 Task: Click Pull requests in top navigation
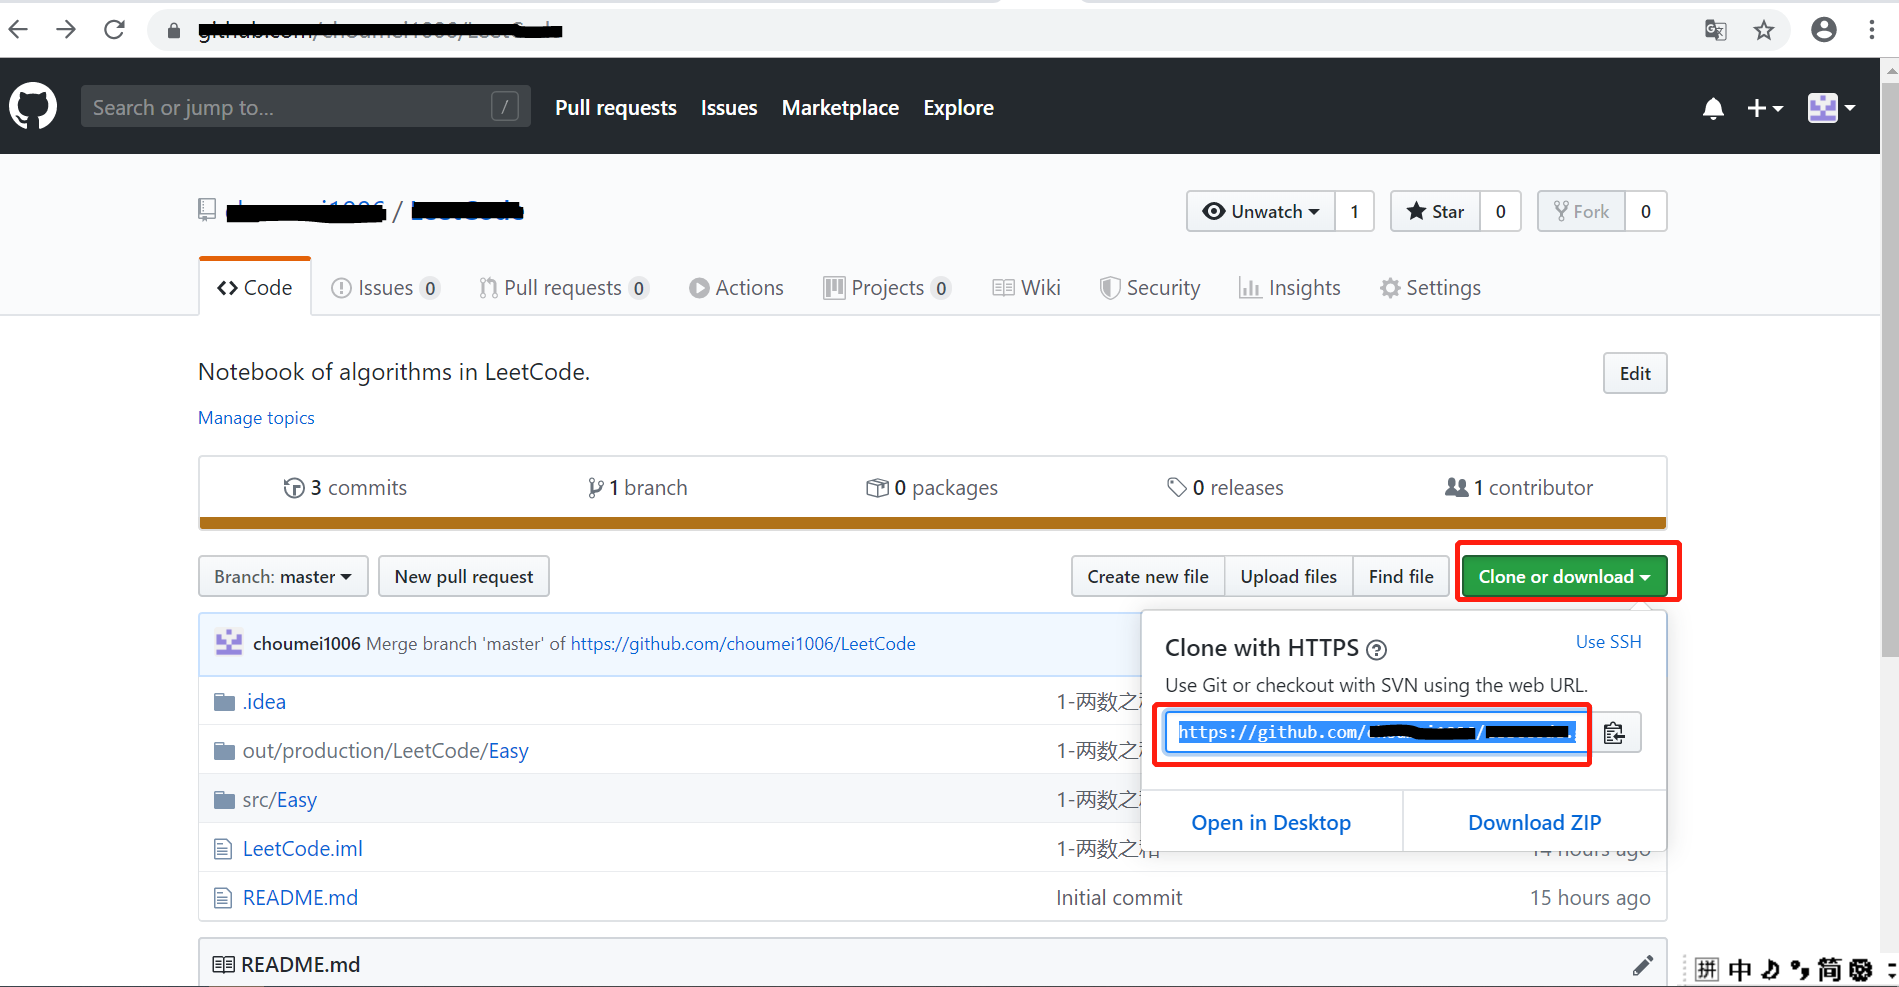click(616, 108)
